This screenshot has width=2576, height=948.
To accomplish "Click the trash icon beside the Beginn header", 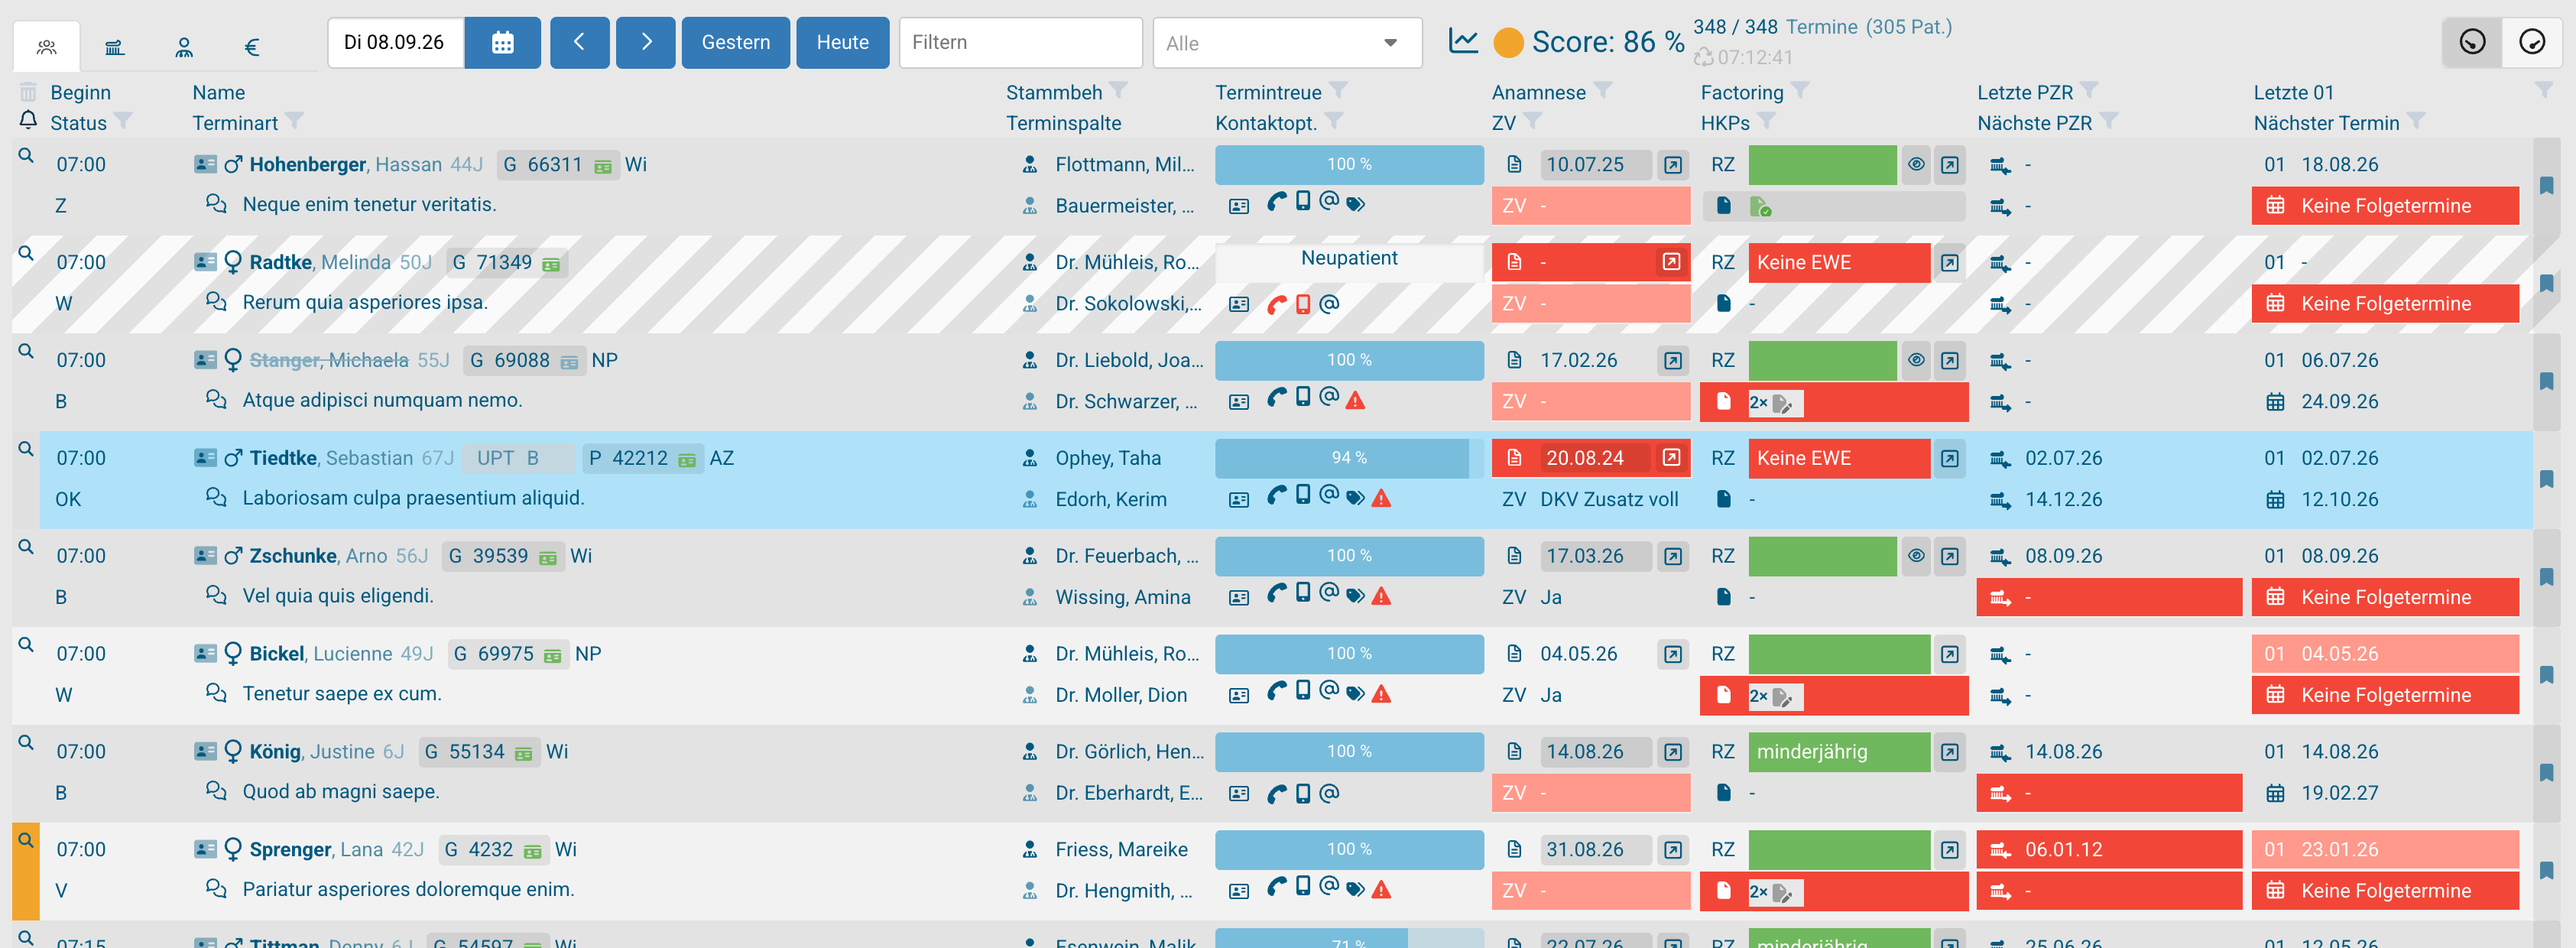I will coord(28,92).
